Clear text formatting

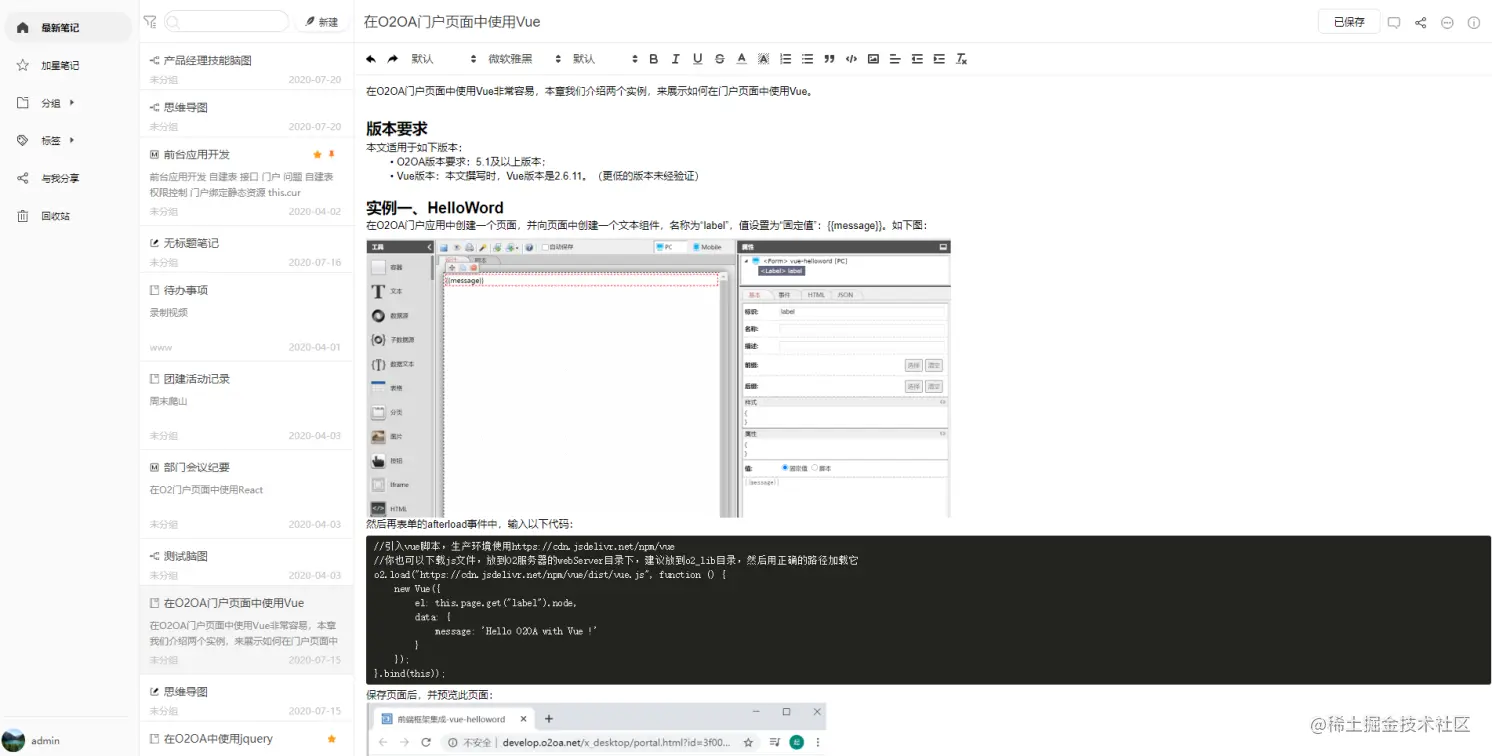tap(961, 58)
